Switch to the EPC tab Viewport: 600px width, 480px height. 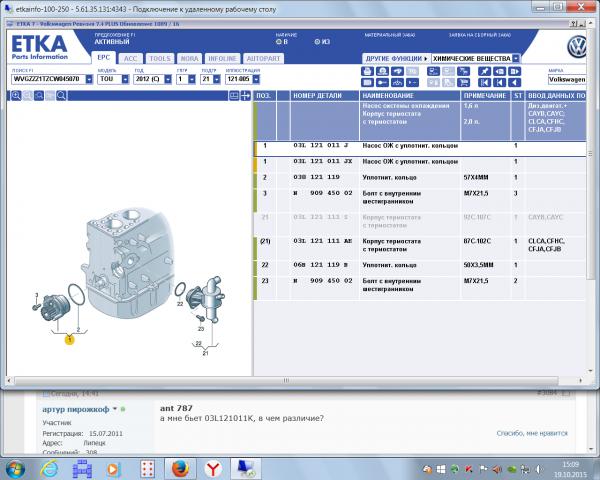pos(103,57)
